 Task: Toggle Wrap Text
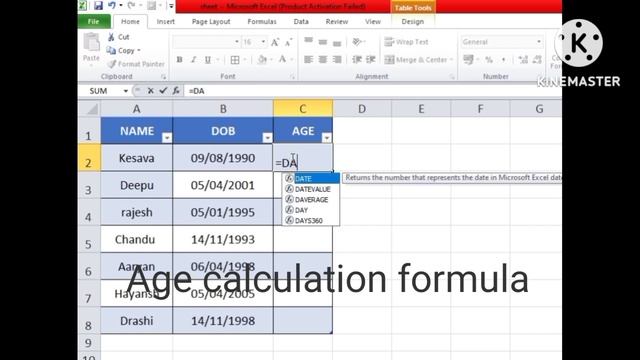[407, 42]
